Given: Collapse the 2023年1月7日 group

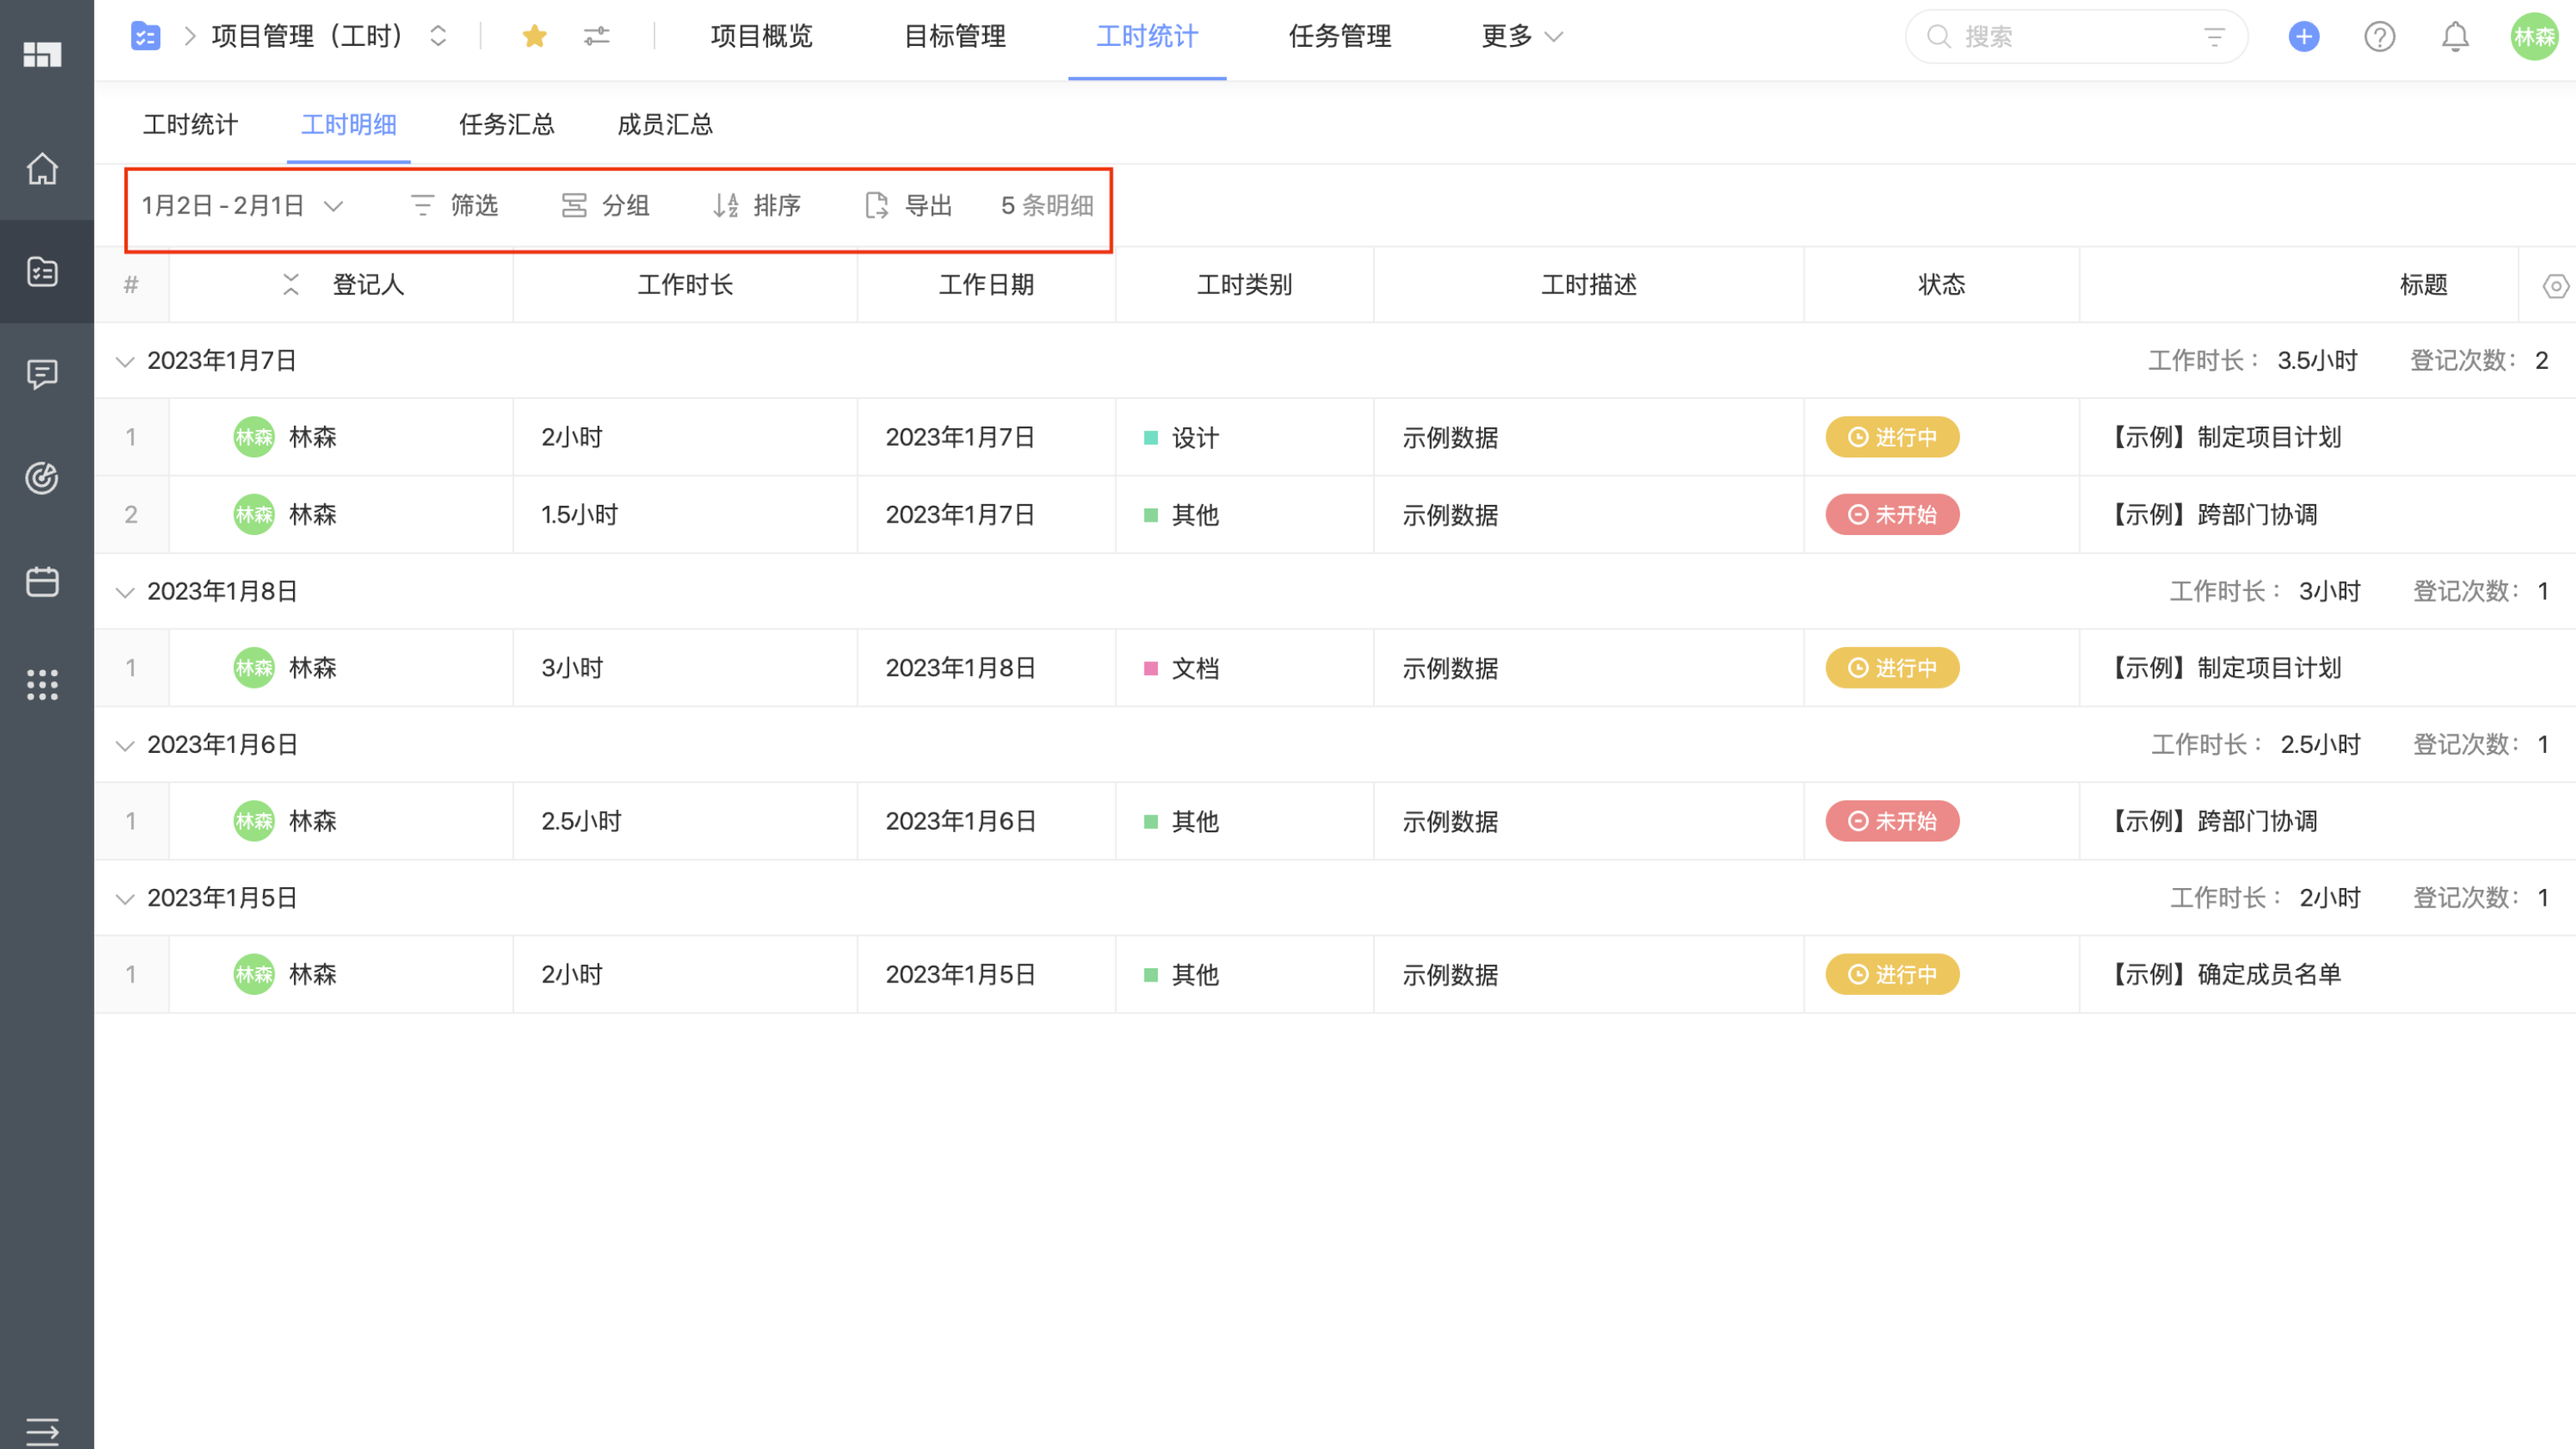Looking at the screenshot, I should click(x=125, y=361).
